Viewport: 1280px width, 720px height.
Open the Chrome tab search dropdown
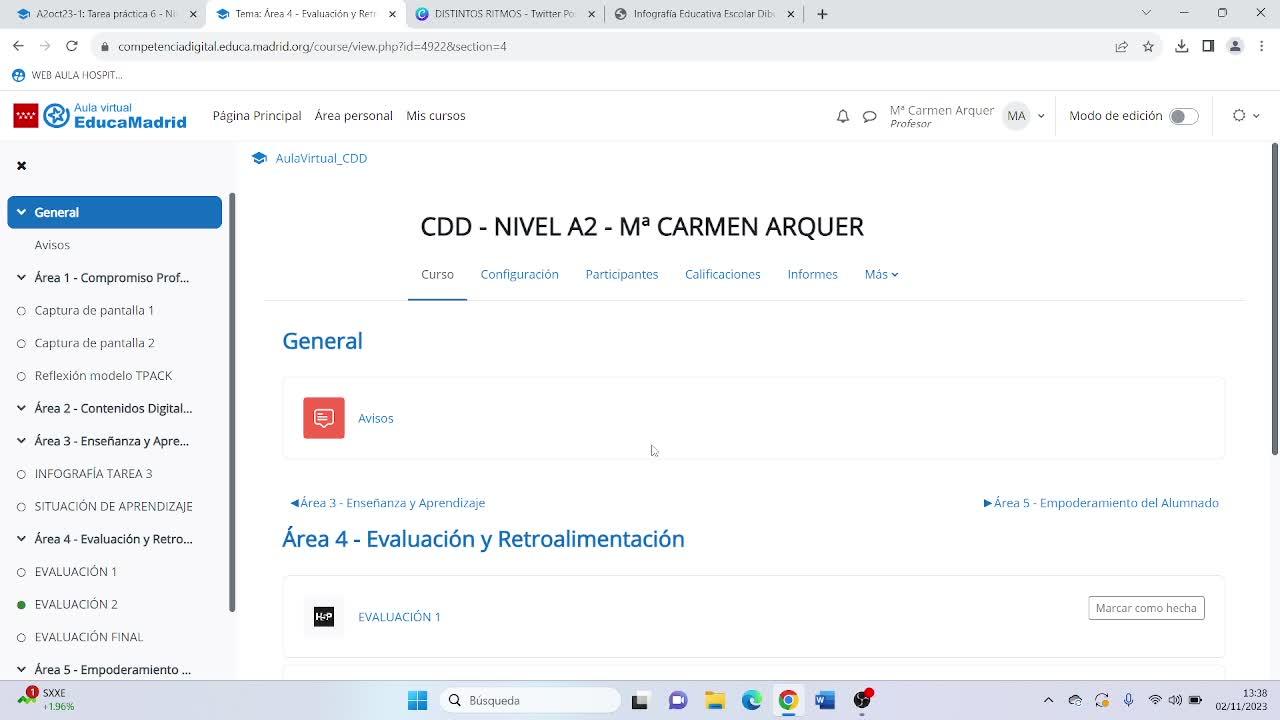[1146, 14]
